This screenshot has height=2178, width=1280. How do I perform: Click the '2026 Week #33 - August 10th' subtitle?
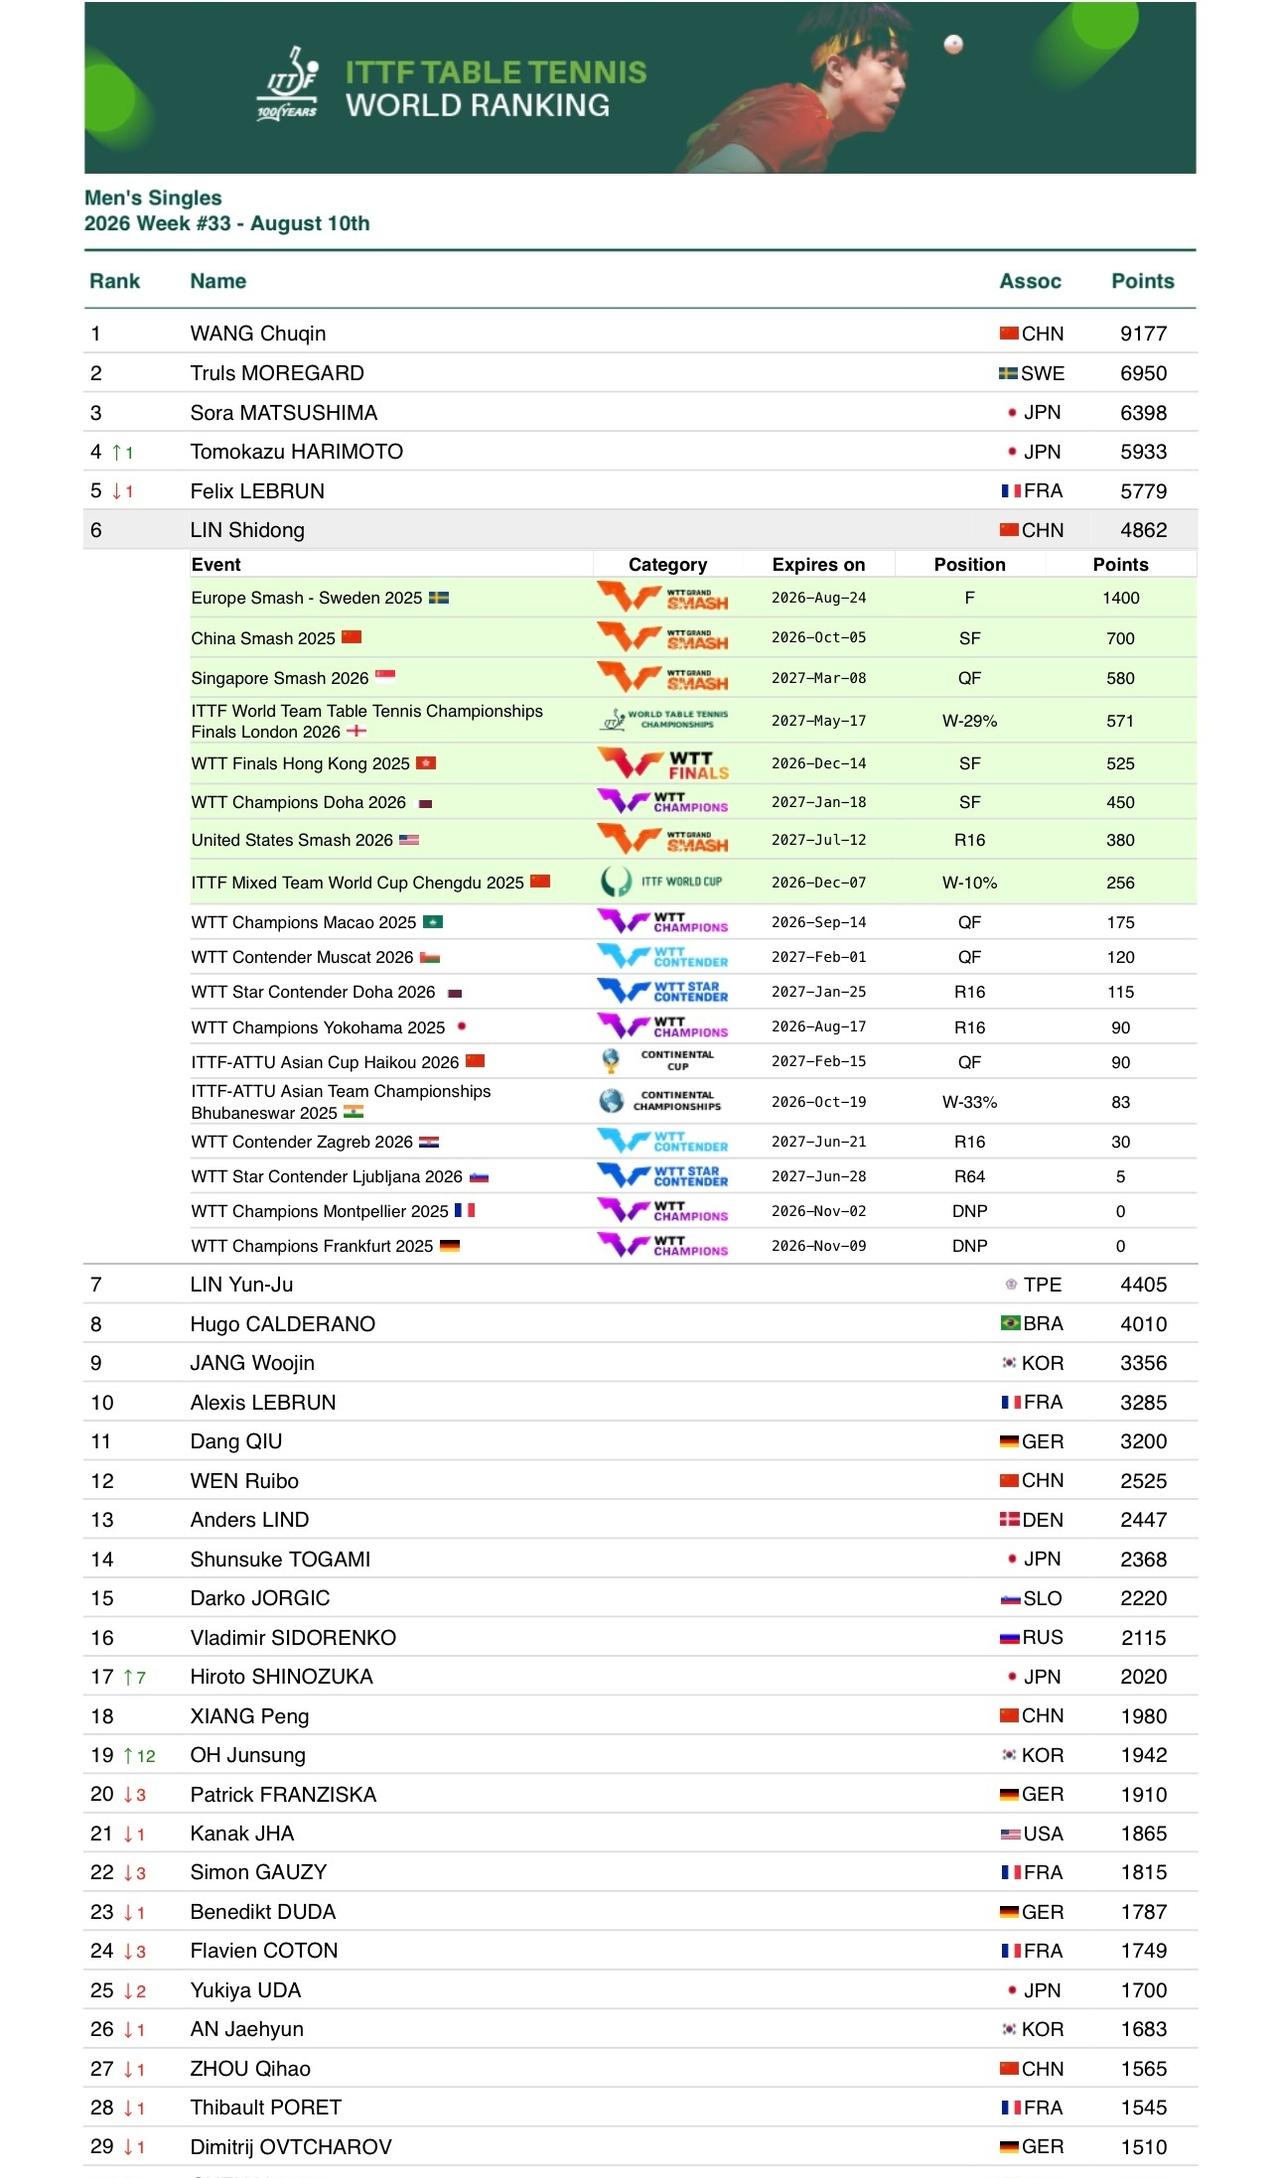pyautogui.click(x=227, y=223)
